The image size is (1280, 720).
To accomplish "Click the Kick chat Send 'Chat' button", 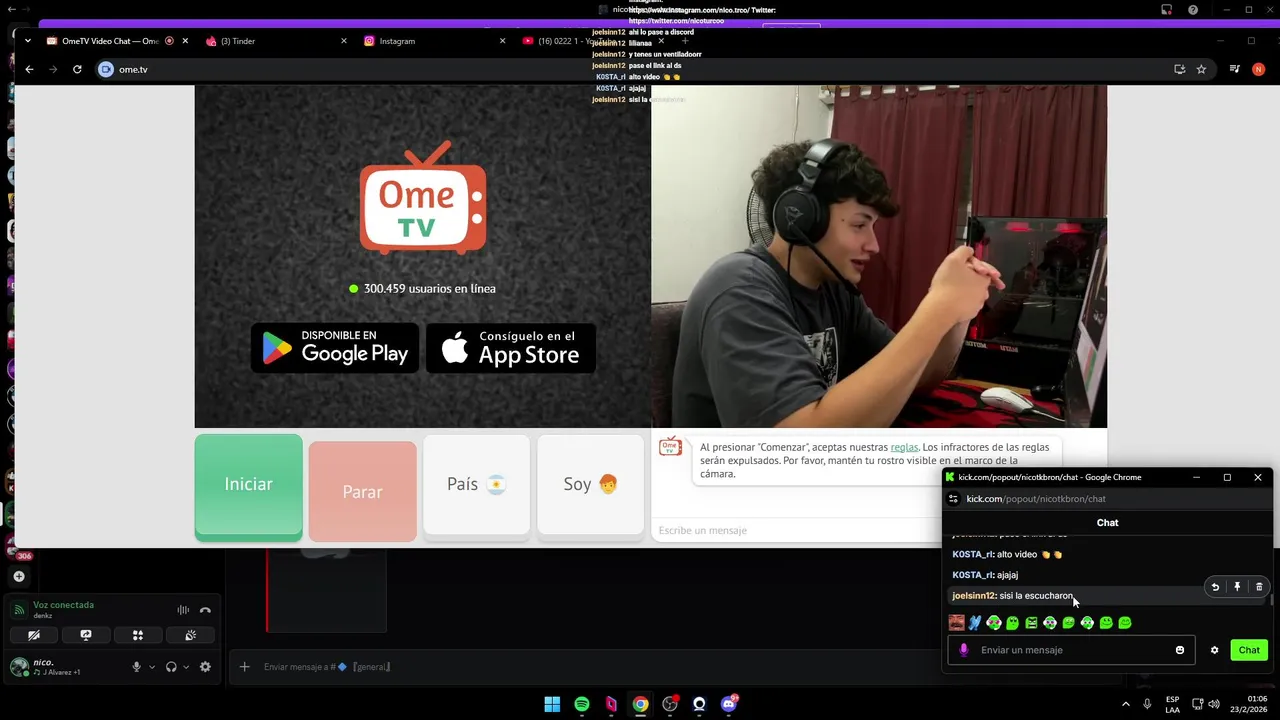I will pos(1249,650).
